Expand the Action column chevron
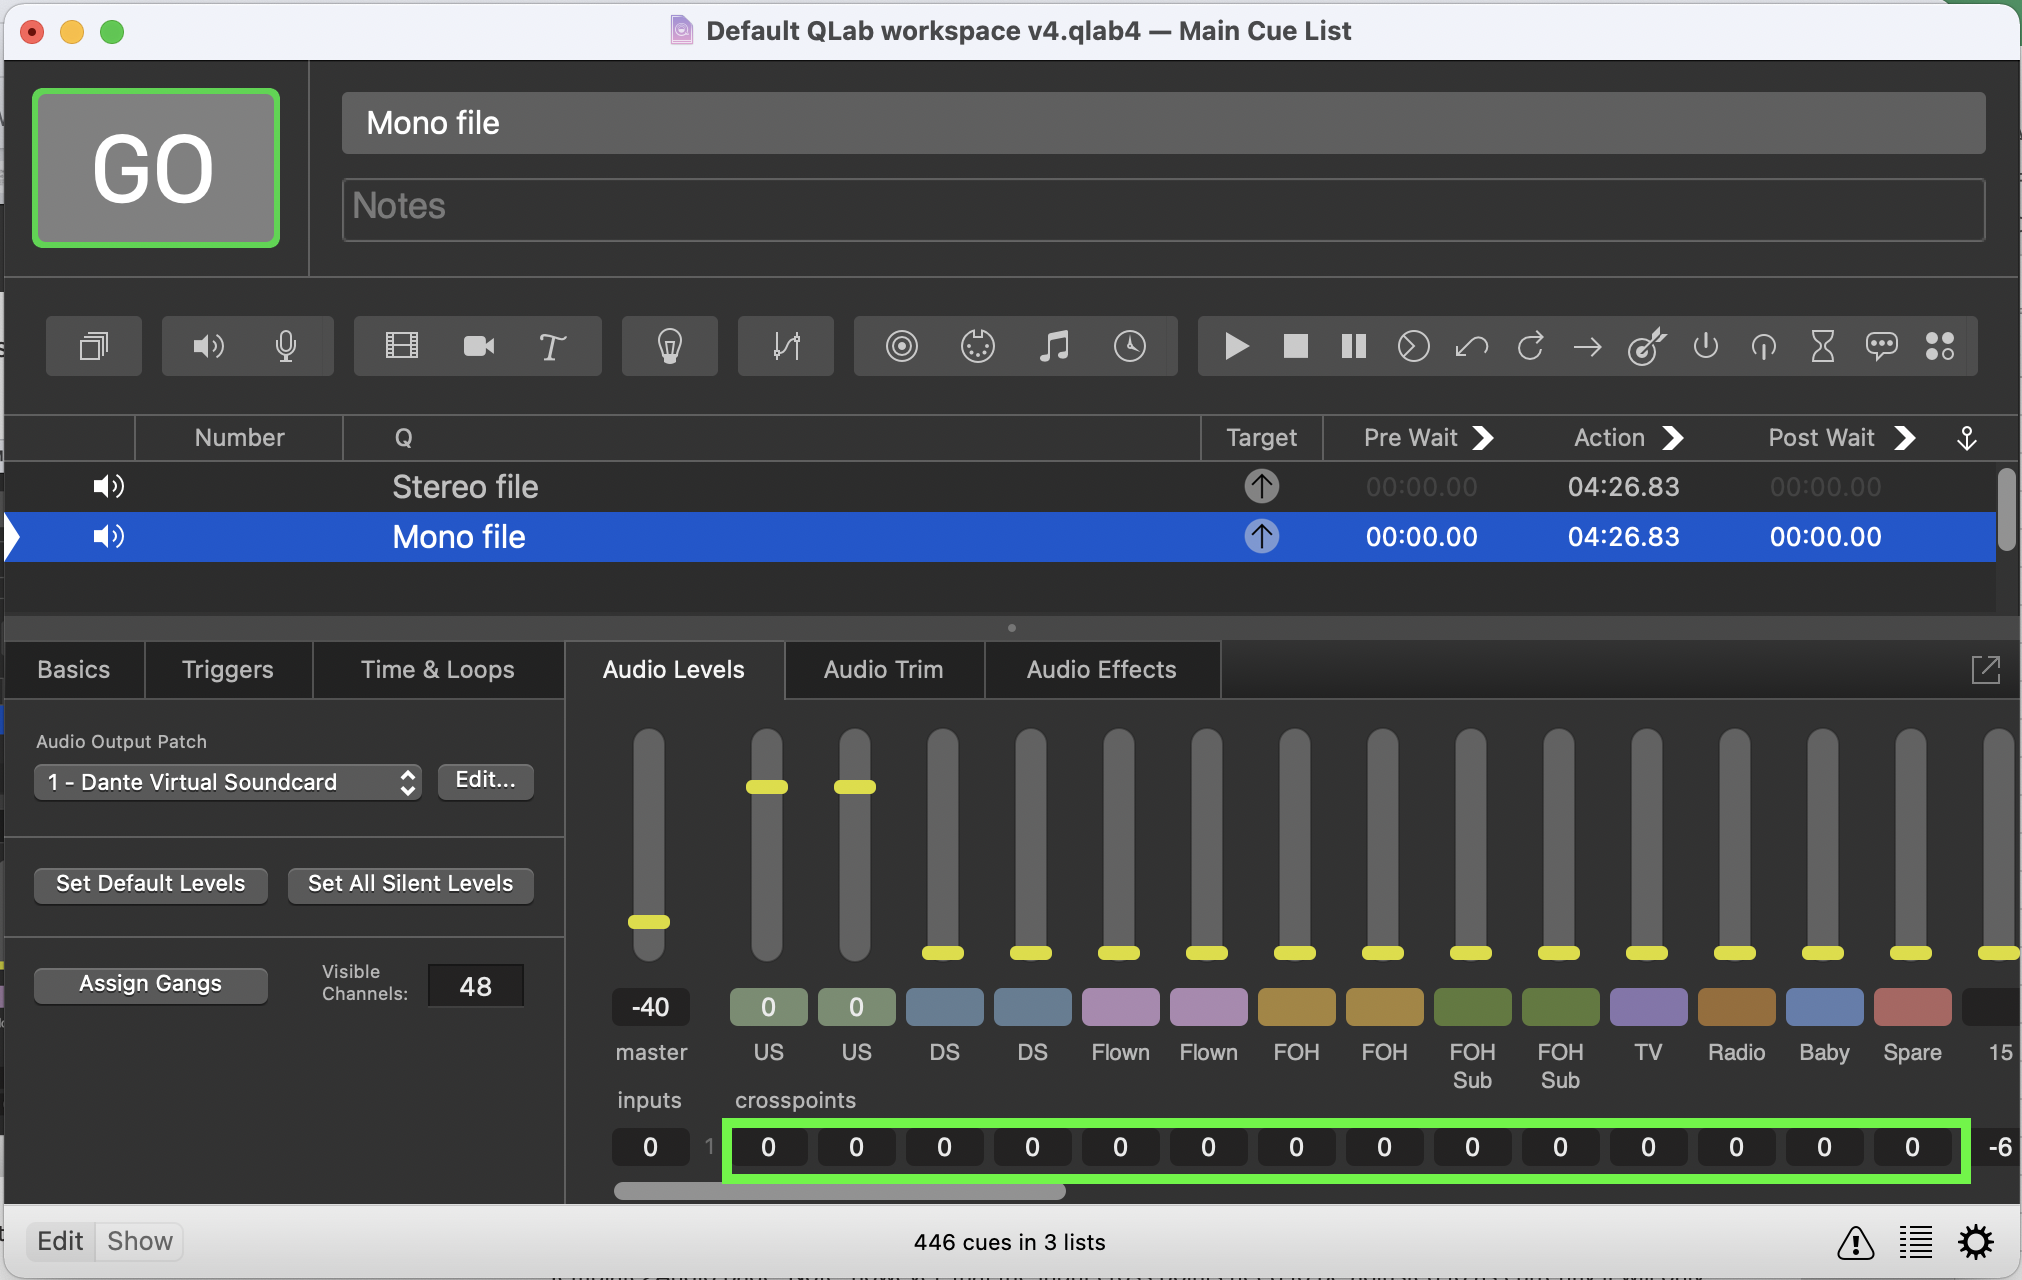 click(x=1672, y=437)
